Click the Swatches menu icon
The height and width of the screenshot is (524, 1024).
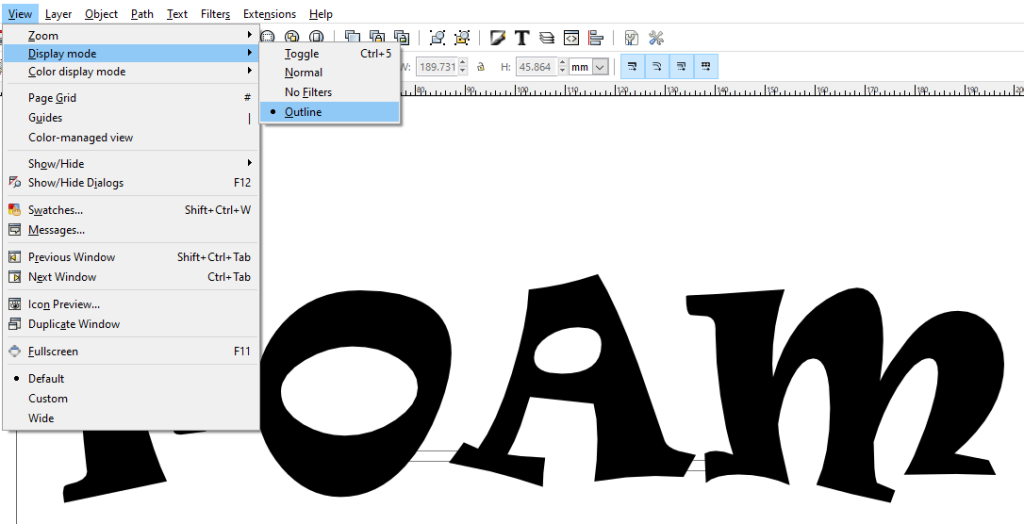(x=14, y=210)
